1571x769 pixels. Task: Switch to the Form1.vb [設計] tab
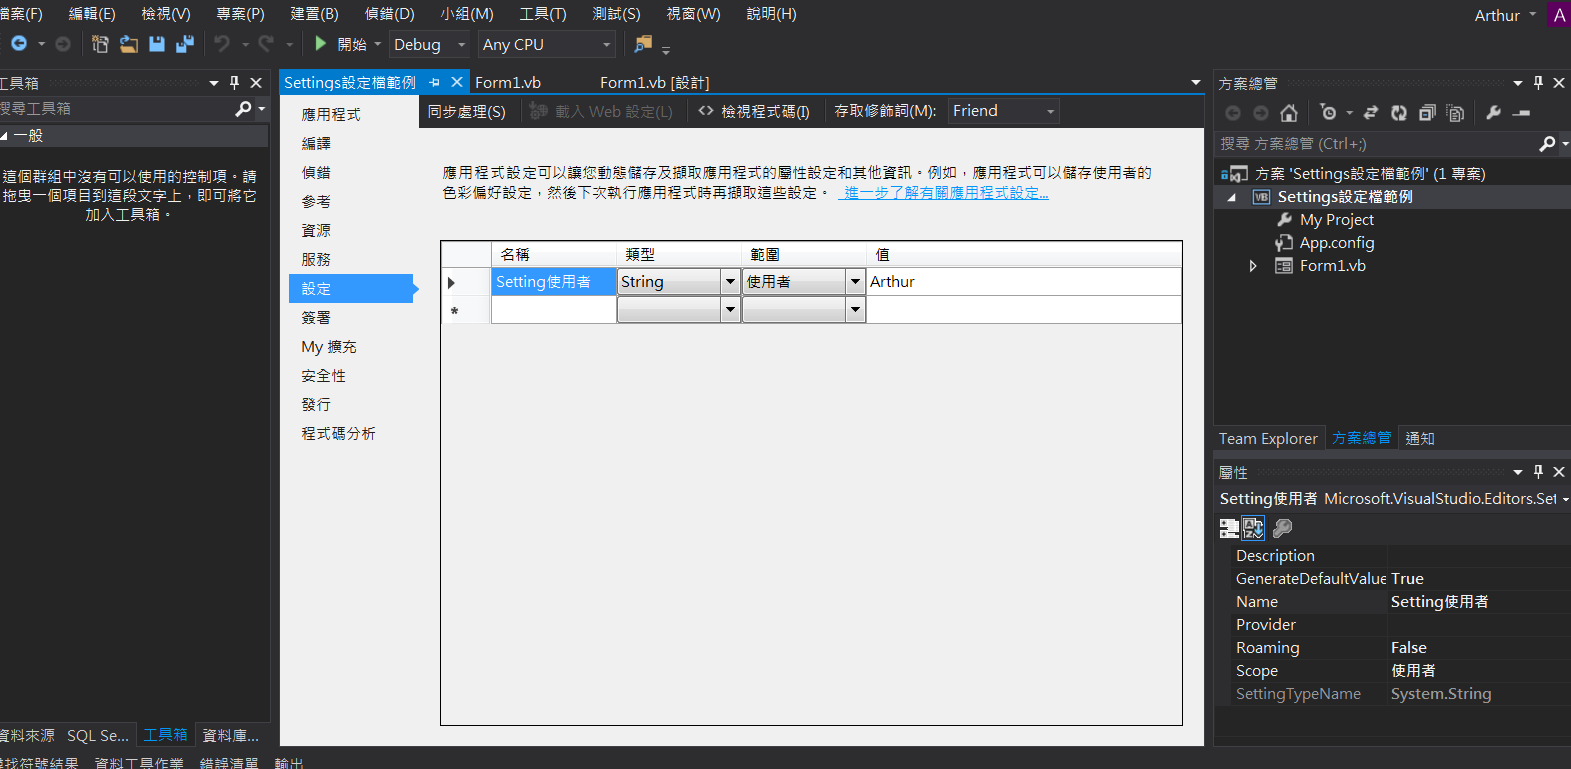[654, 83]
